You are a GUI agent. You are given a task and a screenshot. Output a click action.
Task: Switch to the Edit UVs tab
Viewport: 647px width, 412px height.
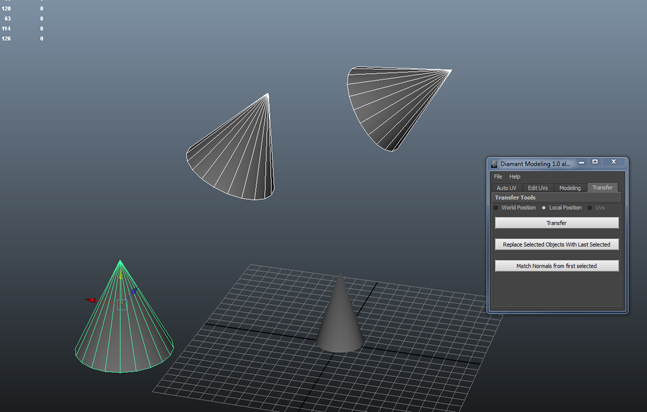(x=538, y=188)
